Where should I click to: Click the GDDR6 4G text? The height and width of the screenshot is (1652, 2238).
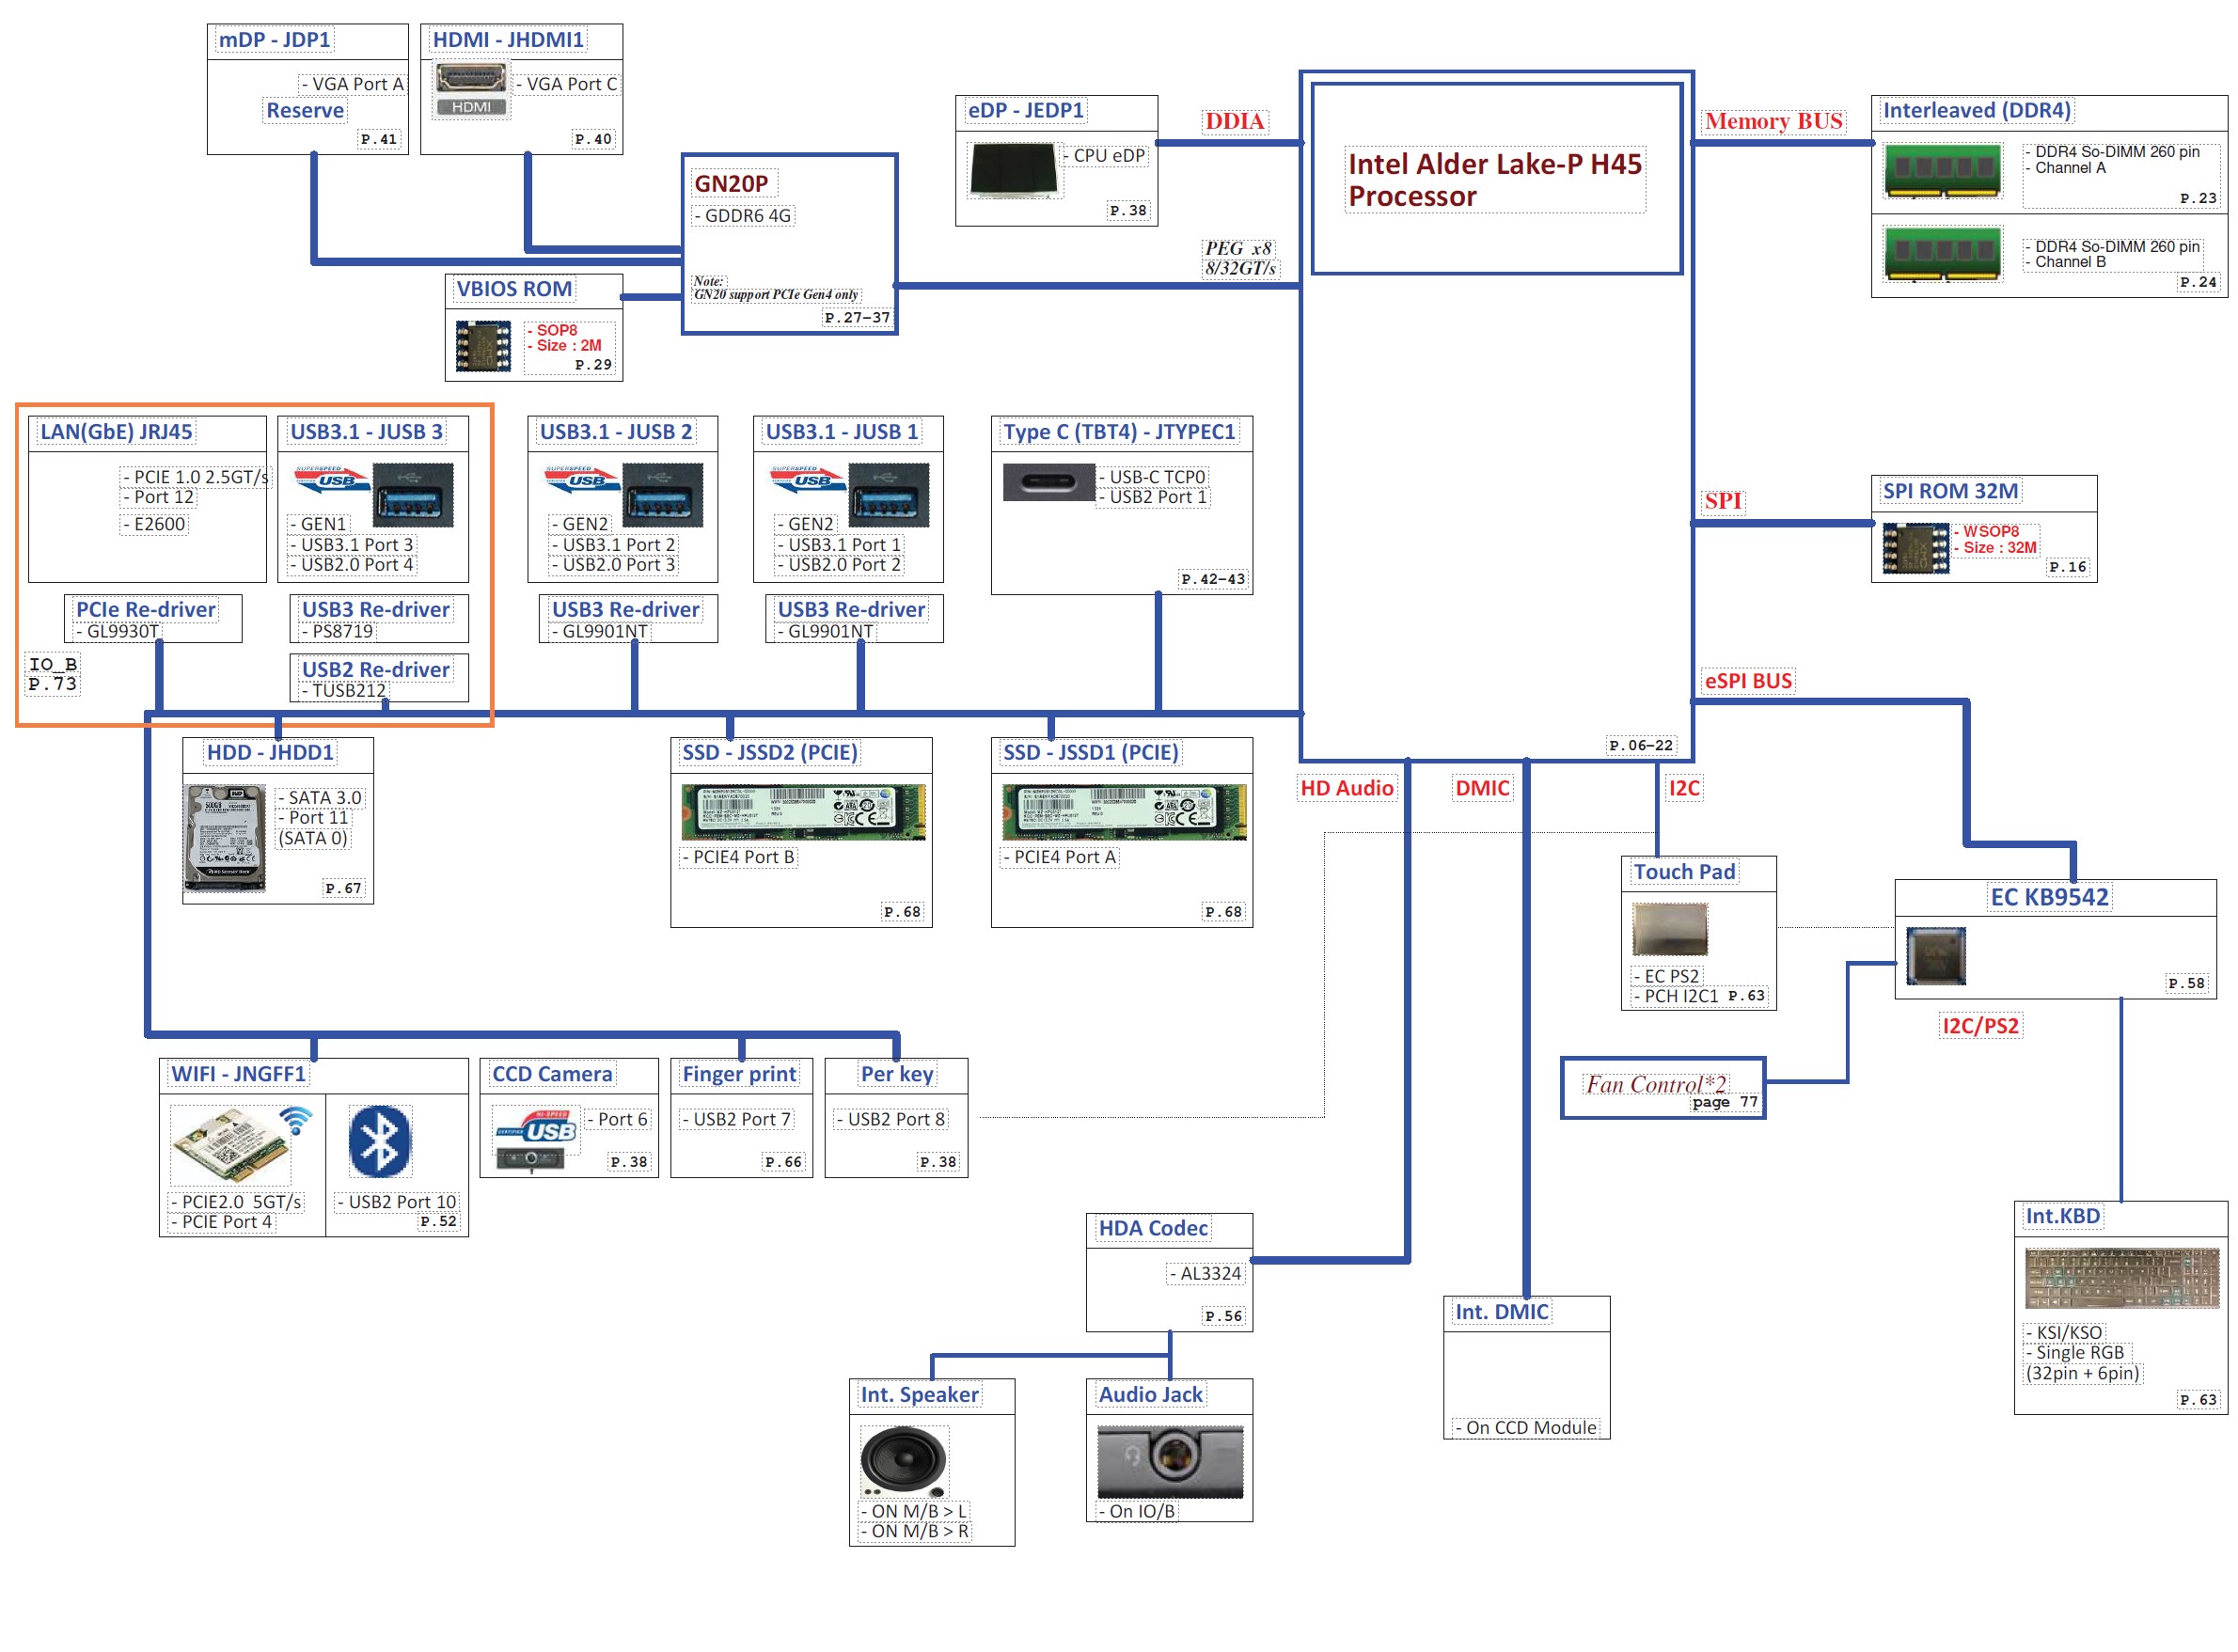coord(743,216)
